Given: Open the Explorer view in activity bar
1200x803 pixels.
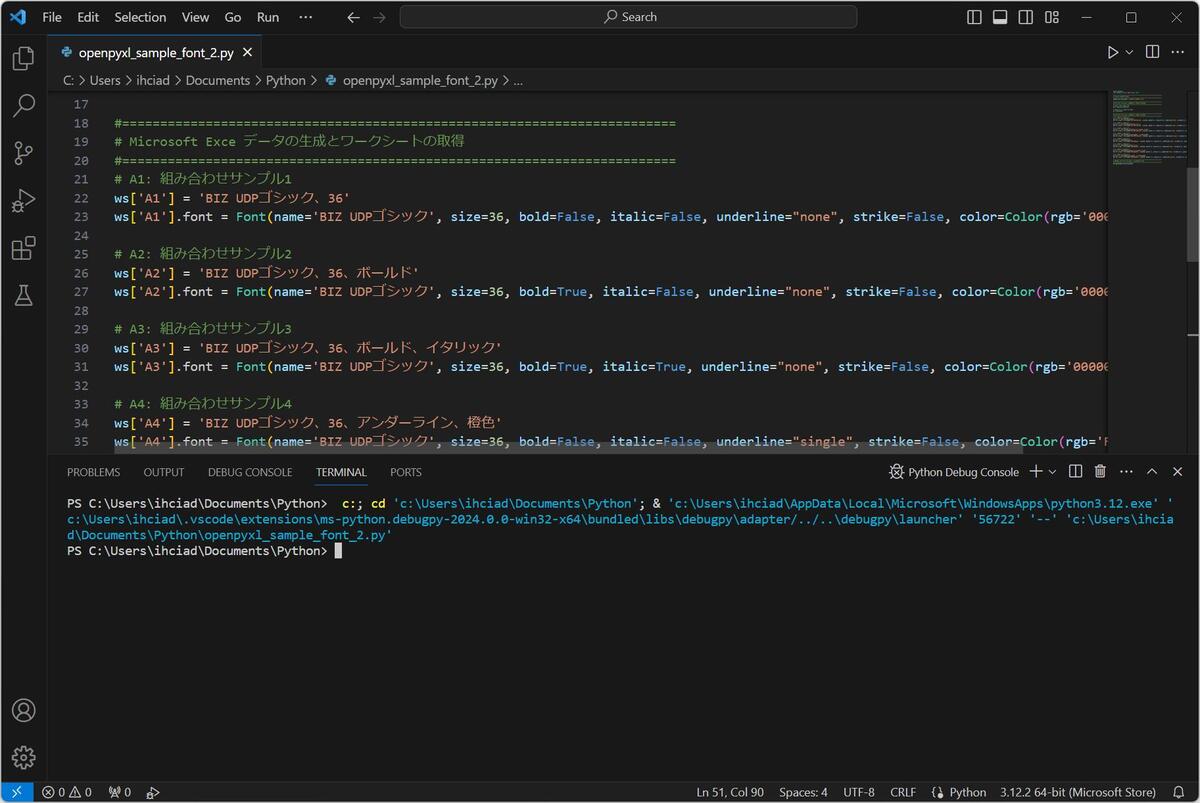Looking at the screenshot, I should point(23,59).
